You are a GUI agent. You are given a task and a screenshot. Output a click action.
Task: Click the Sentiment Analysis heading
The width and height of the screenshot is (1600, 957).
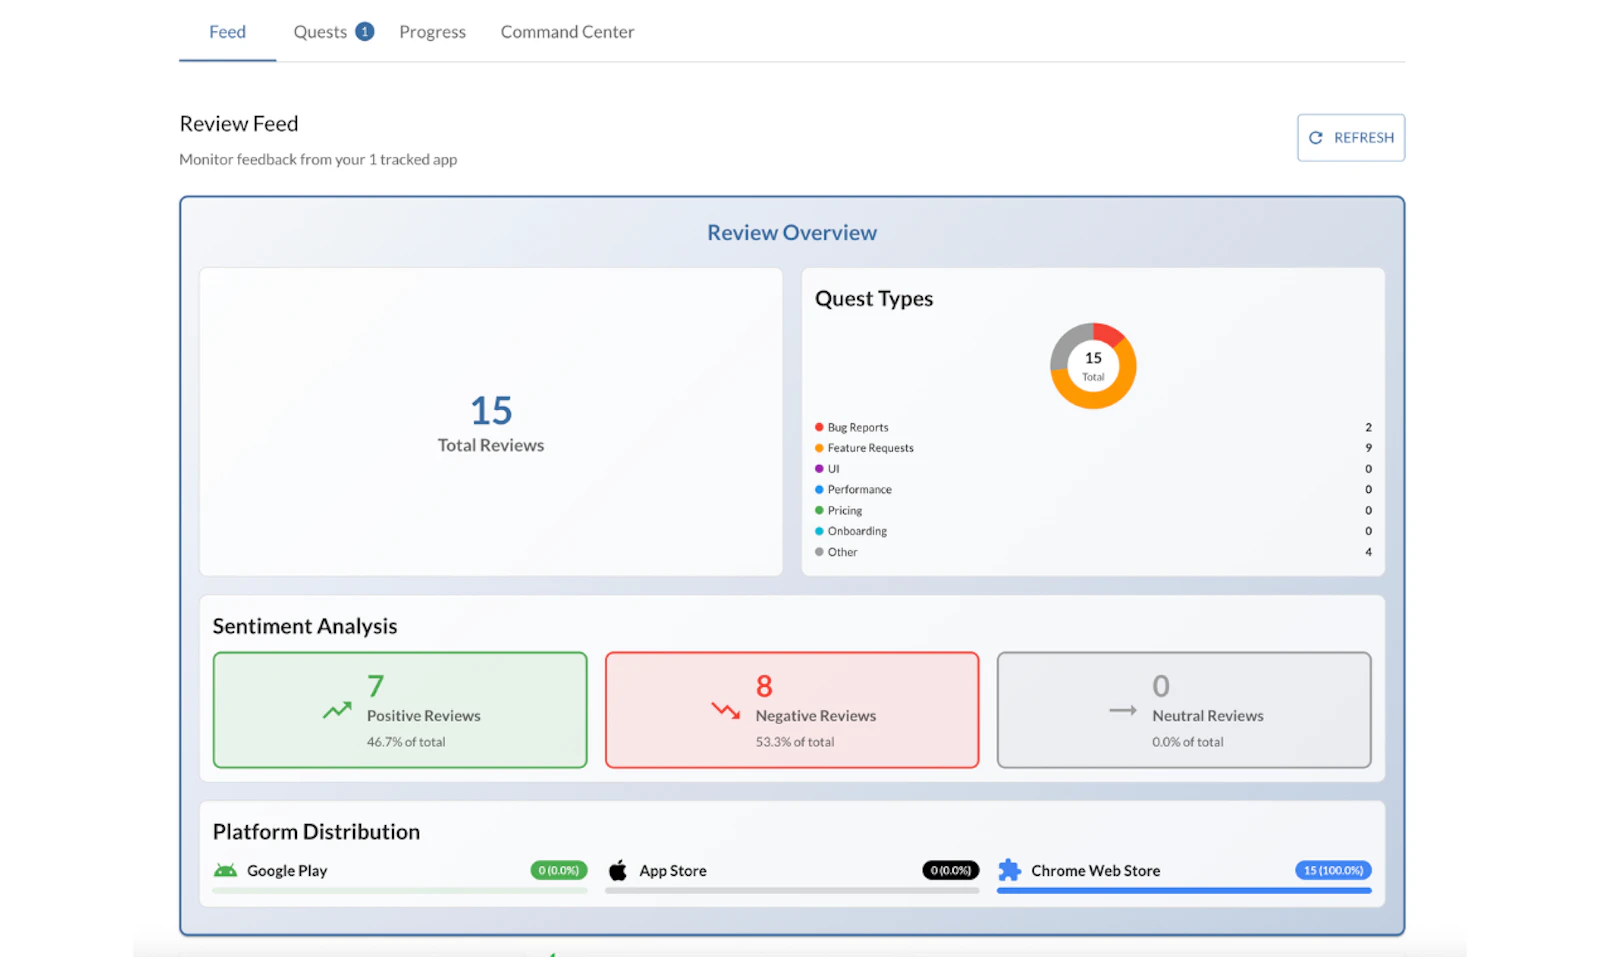(x=305, y=626)
